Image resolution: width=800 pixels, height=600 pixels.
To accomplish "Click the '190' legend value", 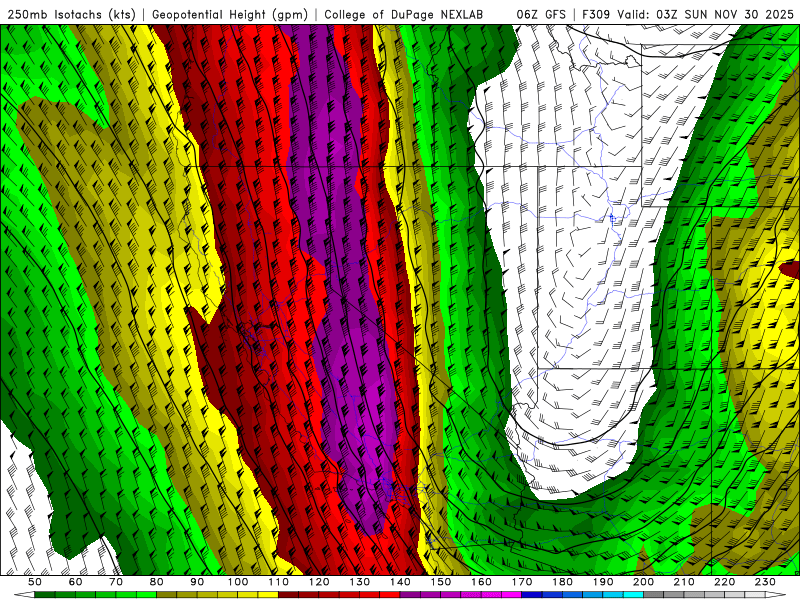I will click(603, 582).
